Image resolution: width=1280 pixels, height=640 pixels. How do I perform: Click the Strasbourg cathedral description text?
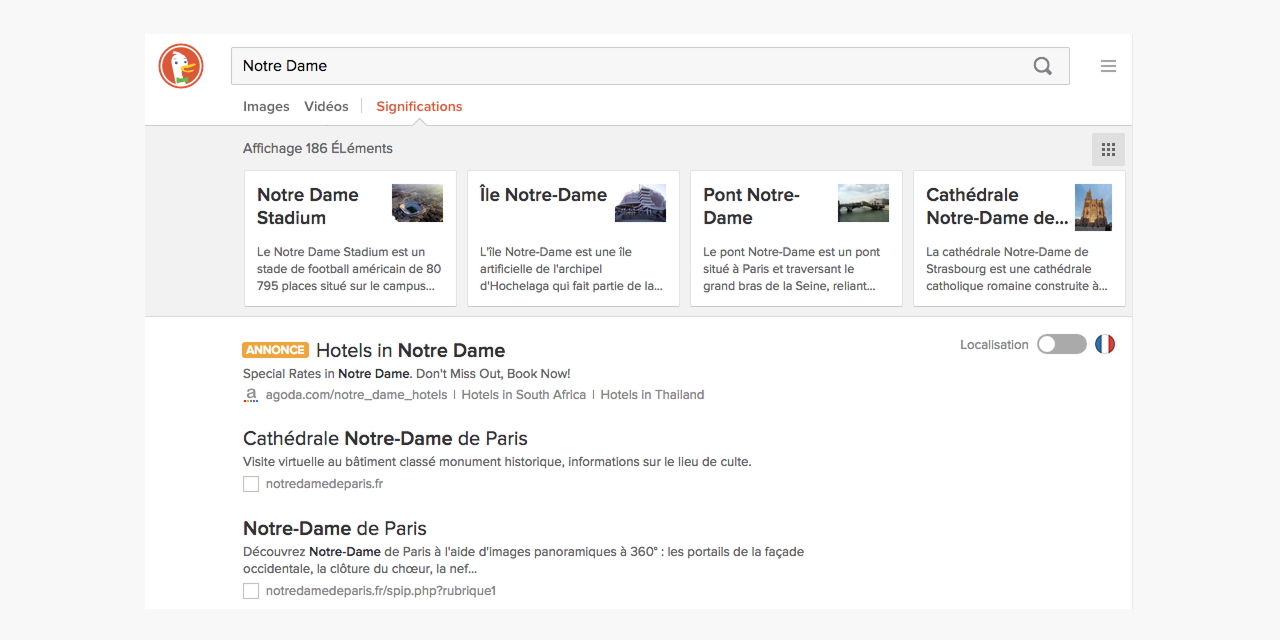1016,269
